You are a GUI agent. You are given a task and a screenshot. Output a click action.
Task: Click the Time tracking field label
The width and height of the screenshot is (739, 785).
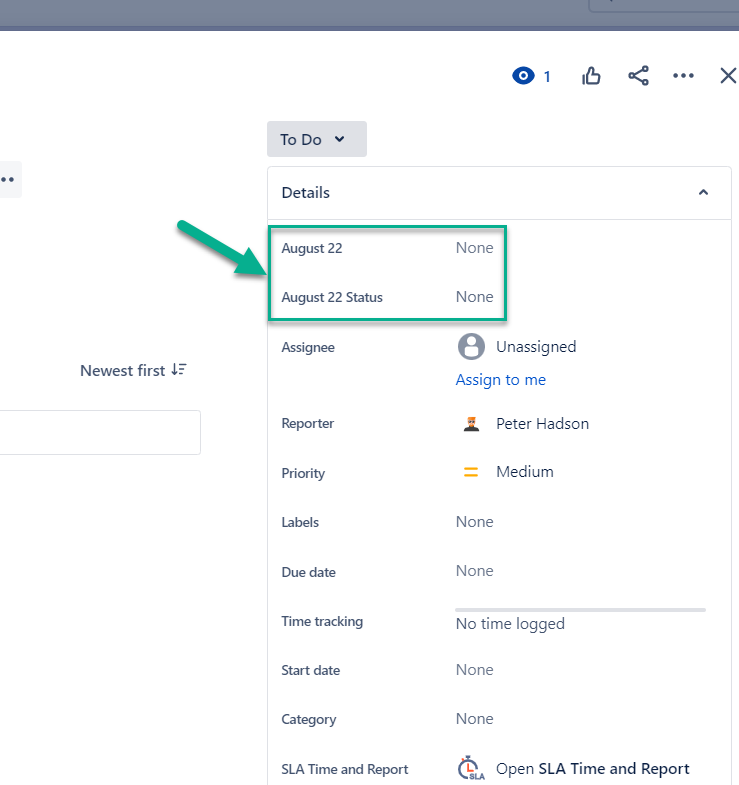coord(322,621)
